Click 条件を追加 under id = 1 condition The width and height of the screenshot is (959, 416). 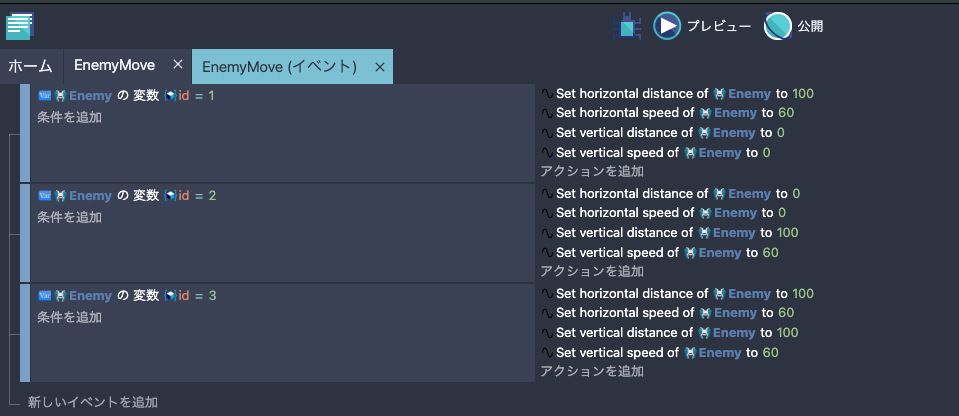click(69, 117)
